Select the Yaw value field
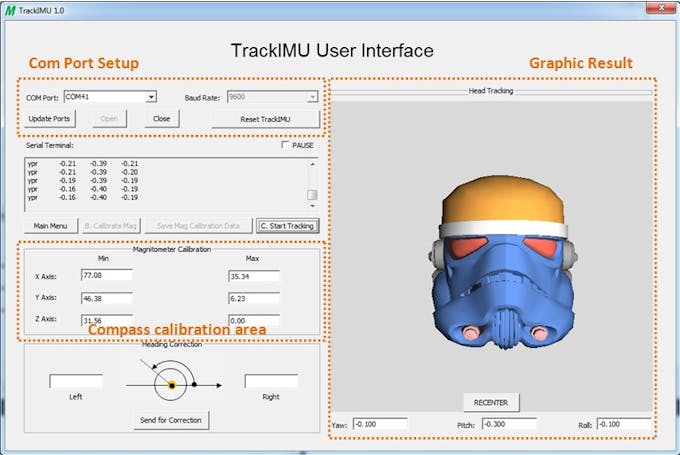The image size is (680, 455). pos(380,423)
